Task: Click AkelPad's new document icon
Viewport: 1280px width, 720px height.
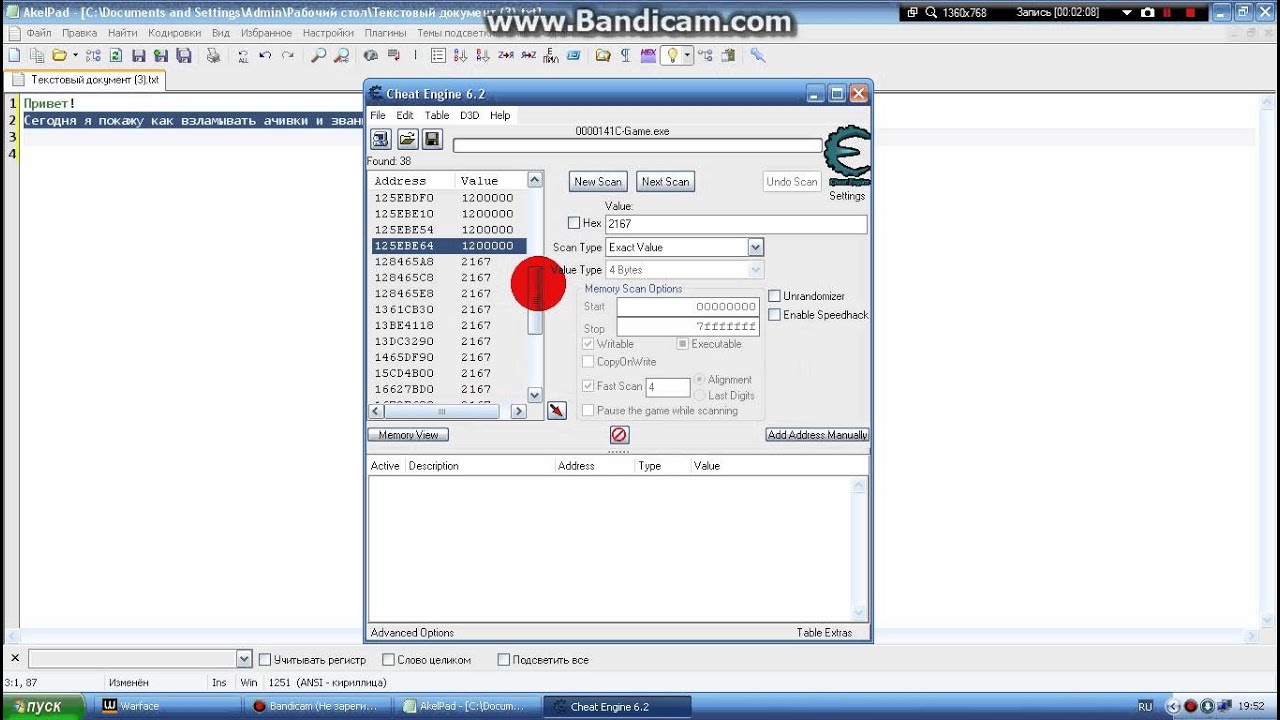Action: click(x=13, y=55)
